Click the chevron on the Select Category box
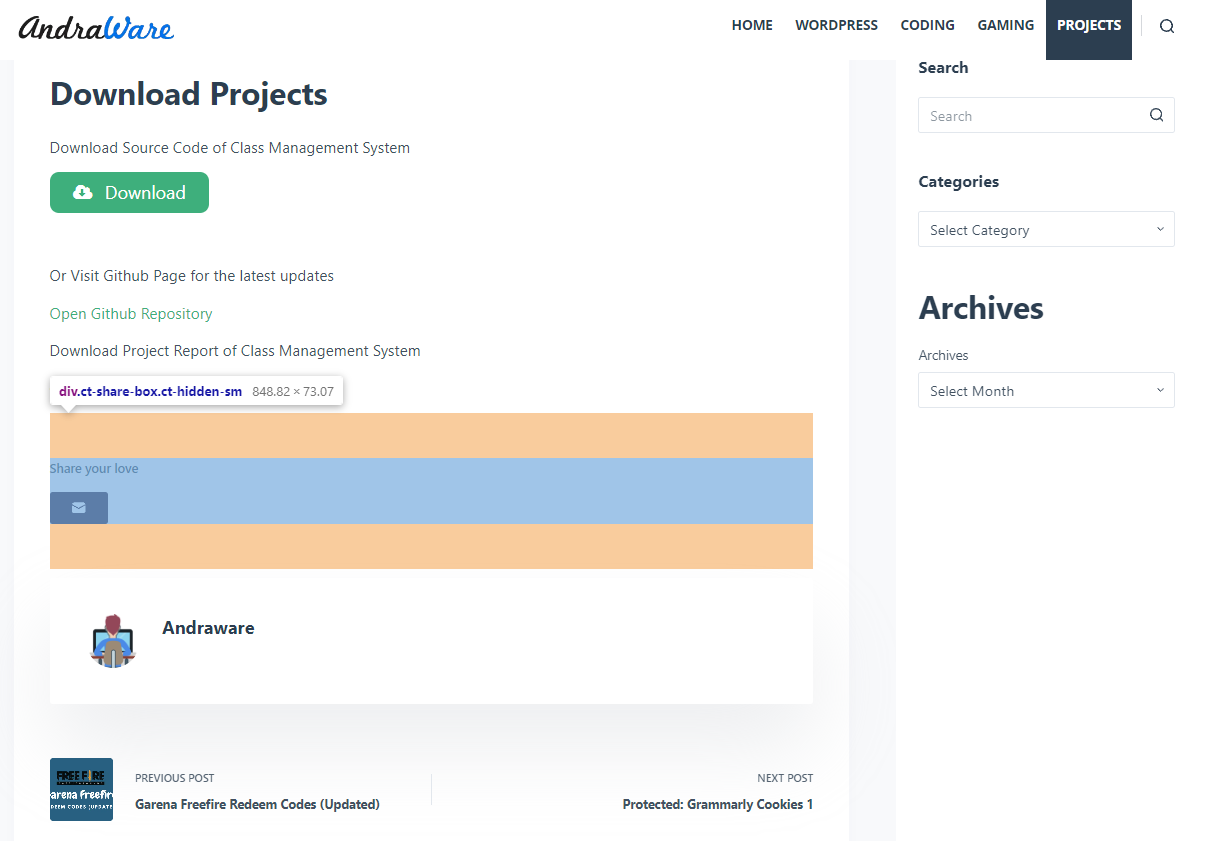This screenshot has height=841, width=1226. (x=1159, y=229)
